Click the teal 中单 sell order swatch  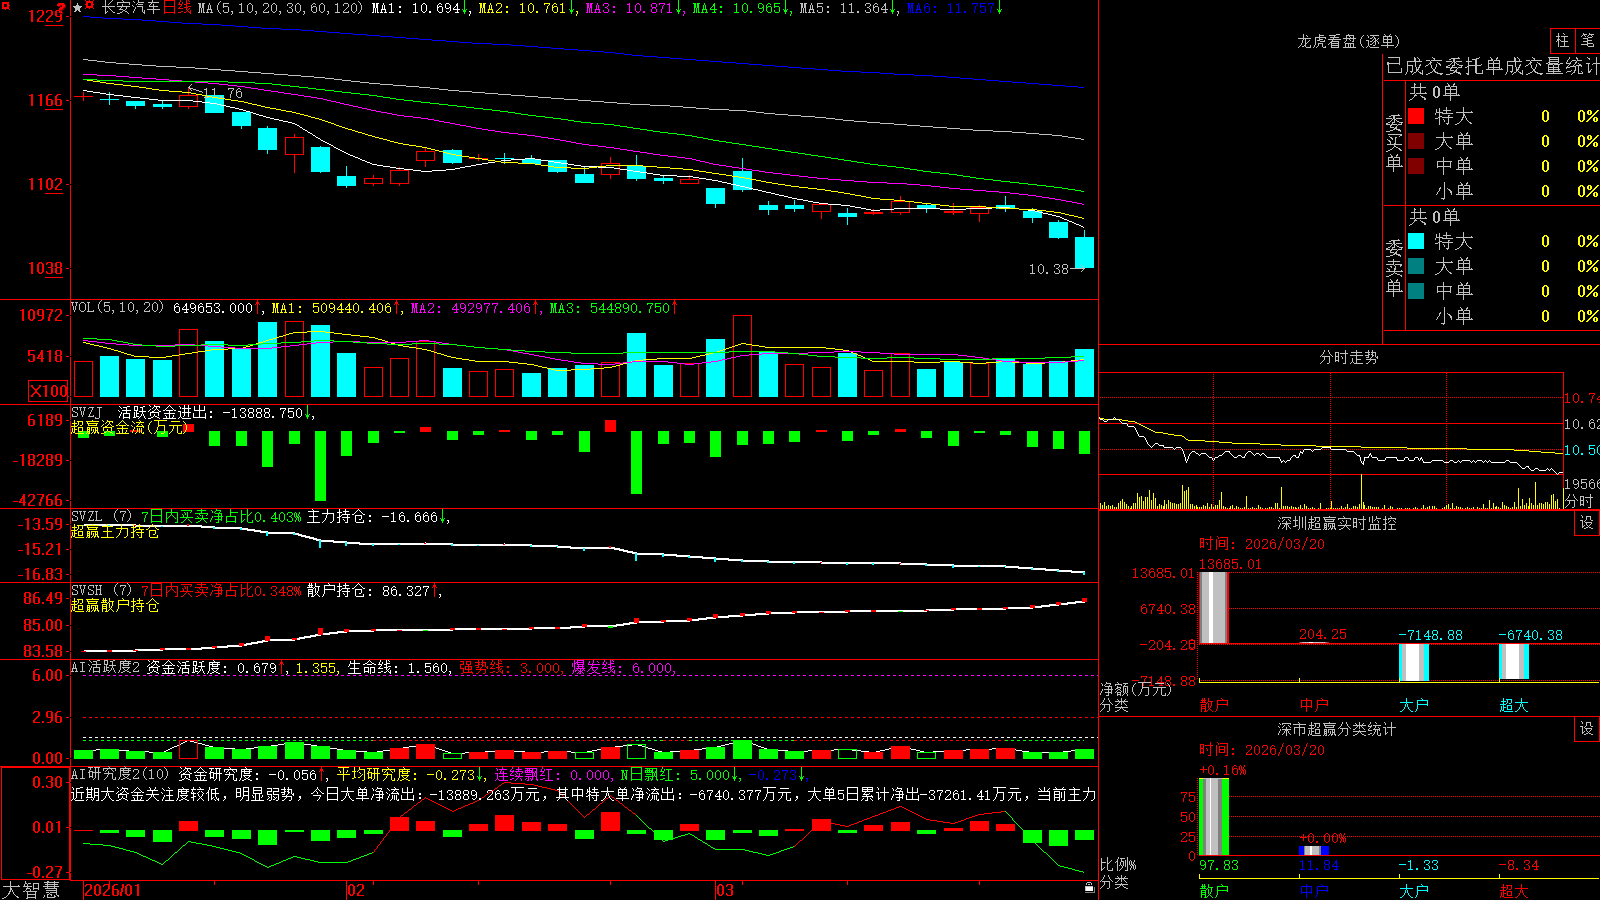click(1416, 291)
